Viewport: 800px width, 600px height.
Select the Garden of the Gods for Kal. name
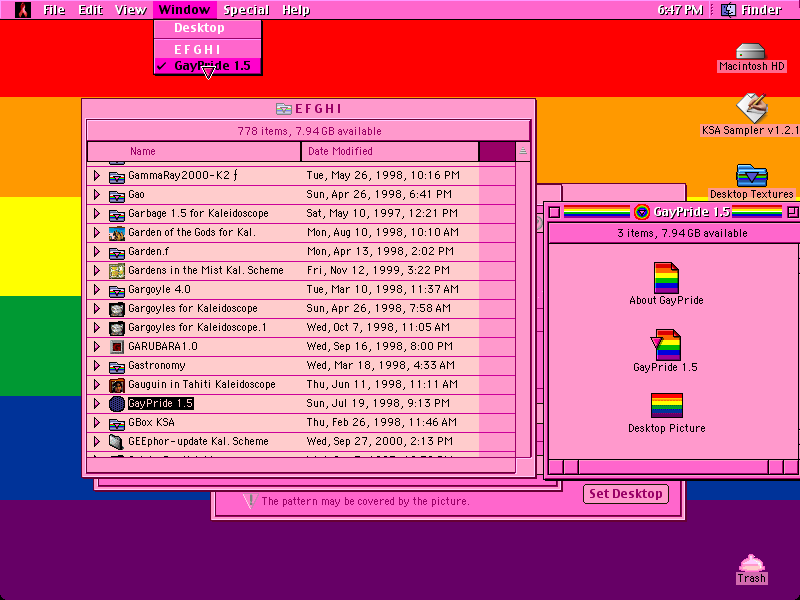pos(192,233)
